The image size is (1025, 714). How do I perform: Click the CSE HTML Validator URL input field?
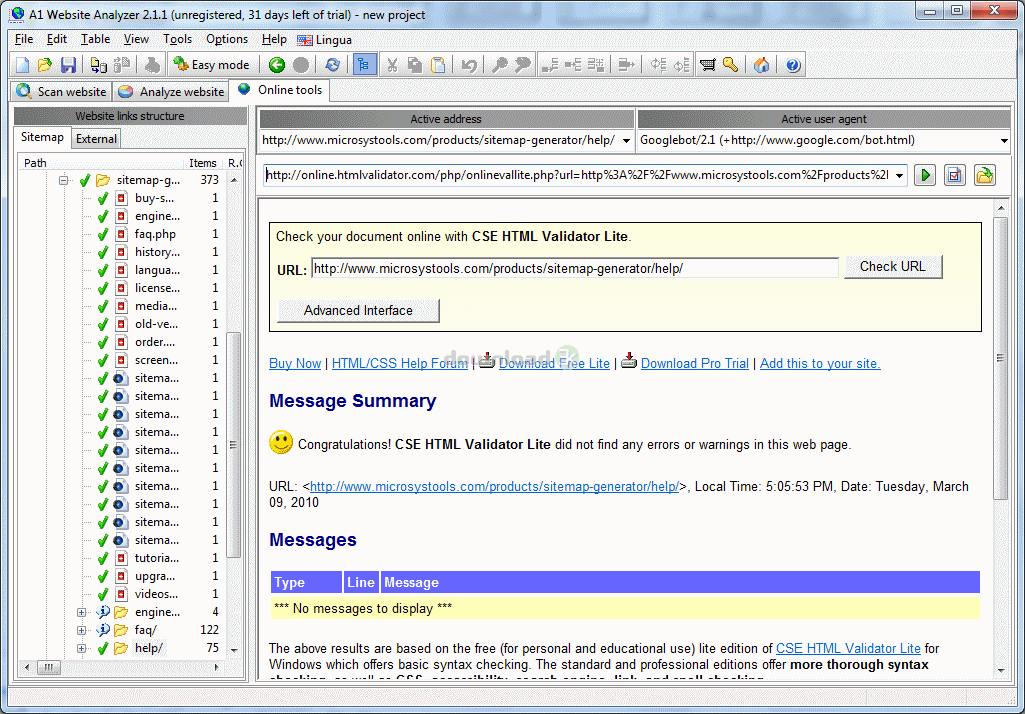(x=574, y=269)
